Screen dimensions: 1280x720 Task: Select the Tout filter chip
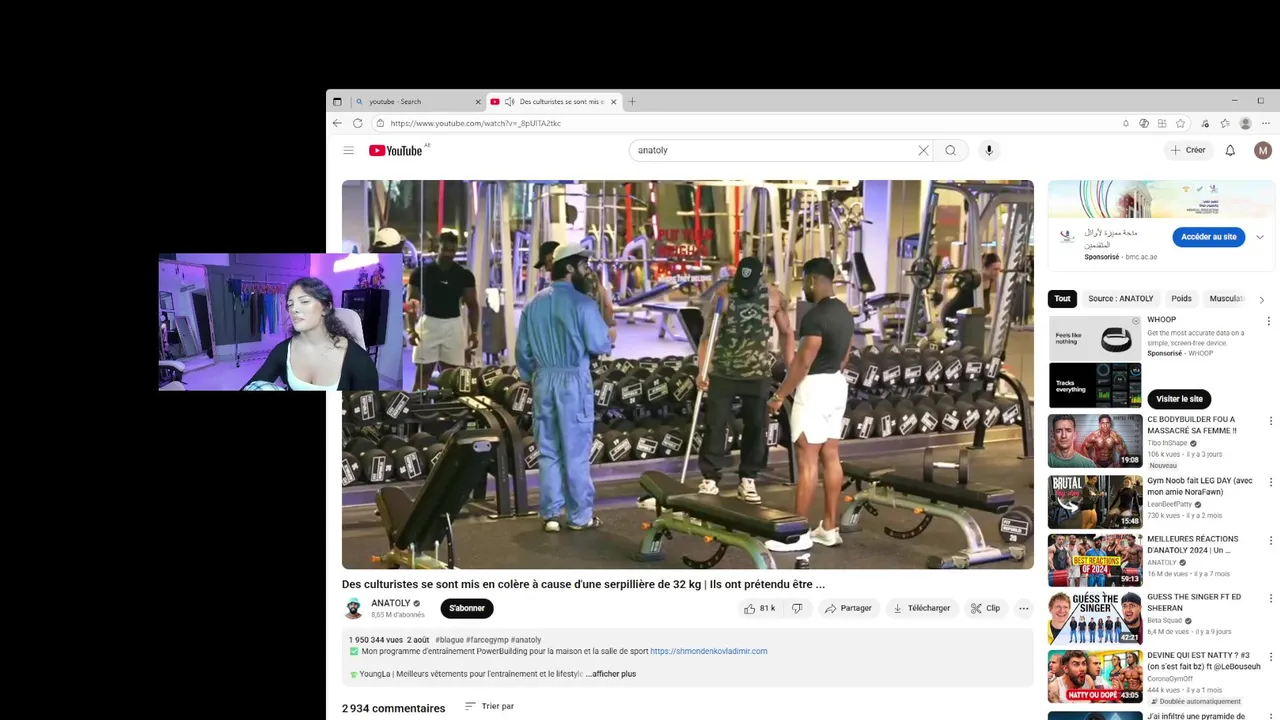1062,299
